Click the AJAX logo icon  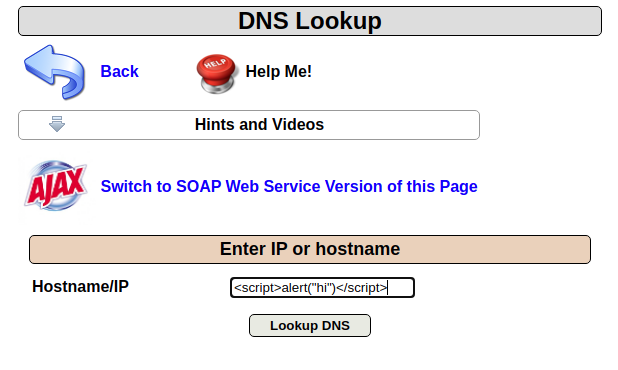coord(56,186)
